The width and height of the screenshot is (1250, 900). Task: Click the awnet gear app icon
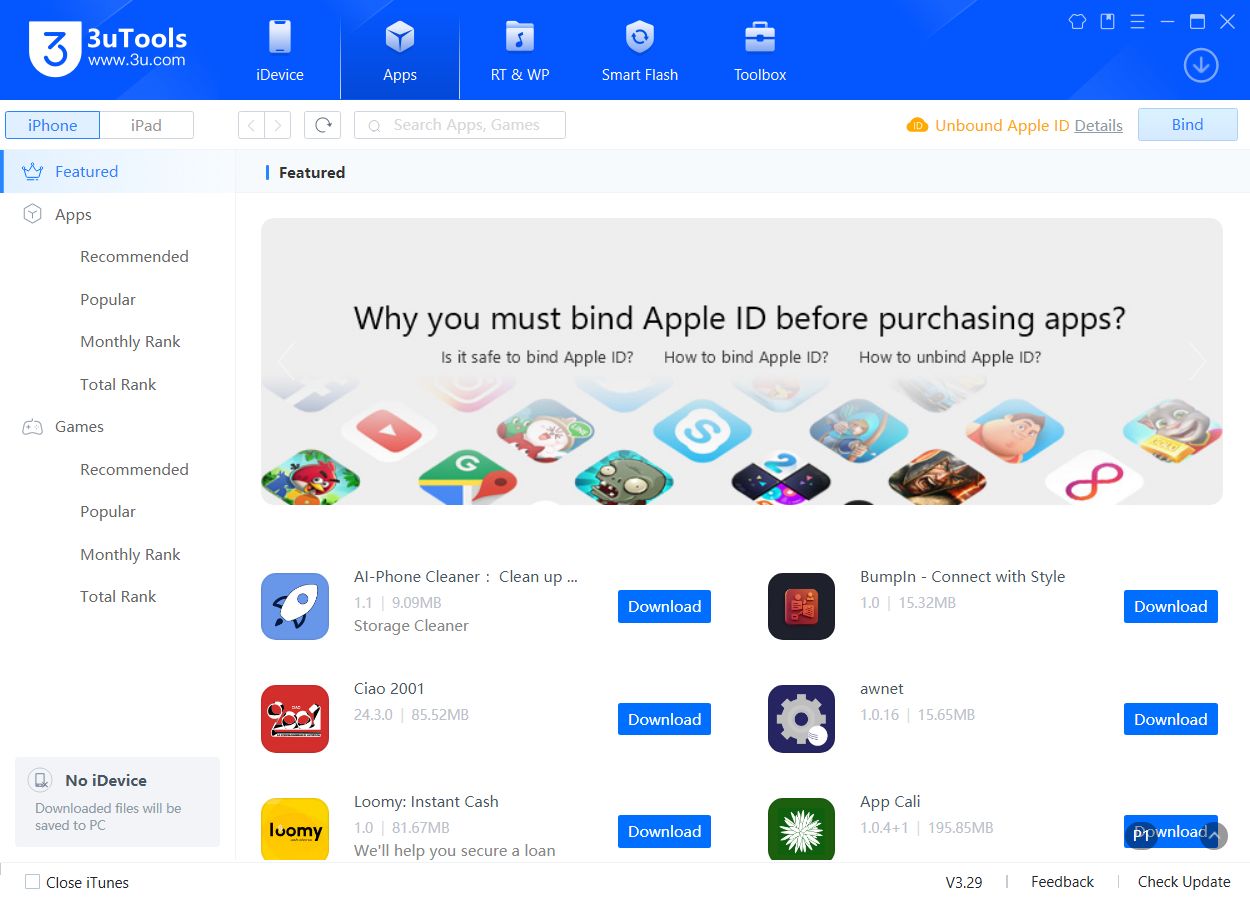pos(801,719)
